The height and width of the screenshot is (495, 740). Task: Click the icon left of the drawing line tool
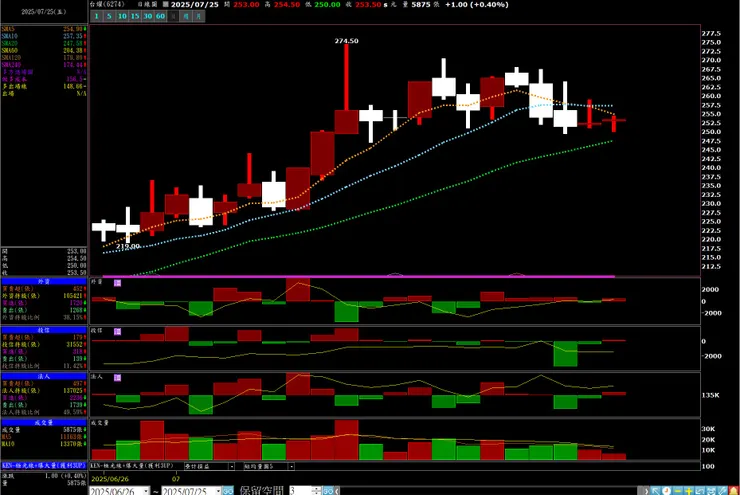pyautogui.click(x=711, y=491)
